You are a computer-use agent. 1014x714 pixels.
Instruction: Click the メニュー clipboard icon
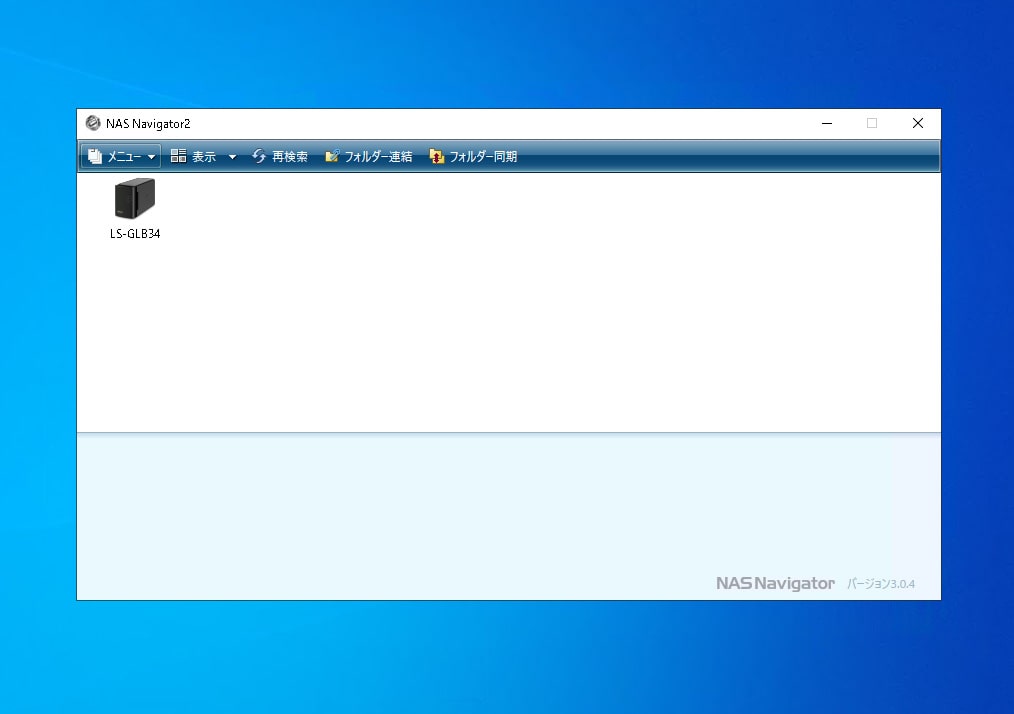click(x=95, y=157)
